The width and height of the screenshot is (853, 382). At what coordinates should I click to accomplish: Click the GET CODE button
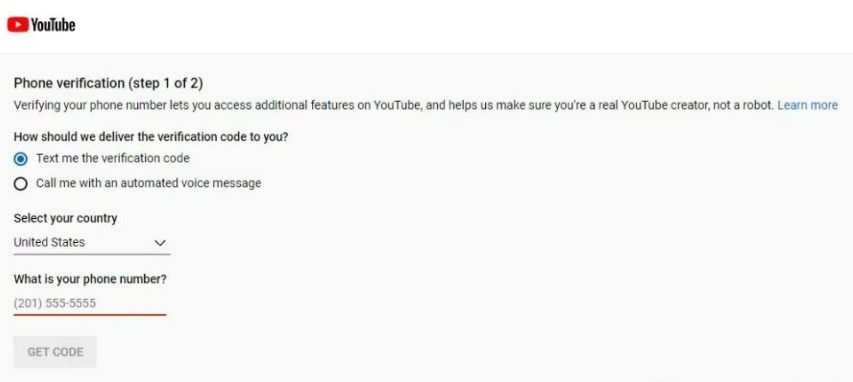tap(55, 352)
